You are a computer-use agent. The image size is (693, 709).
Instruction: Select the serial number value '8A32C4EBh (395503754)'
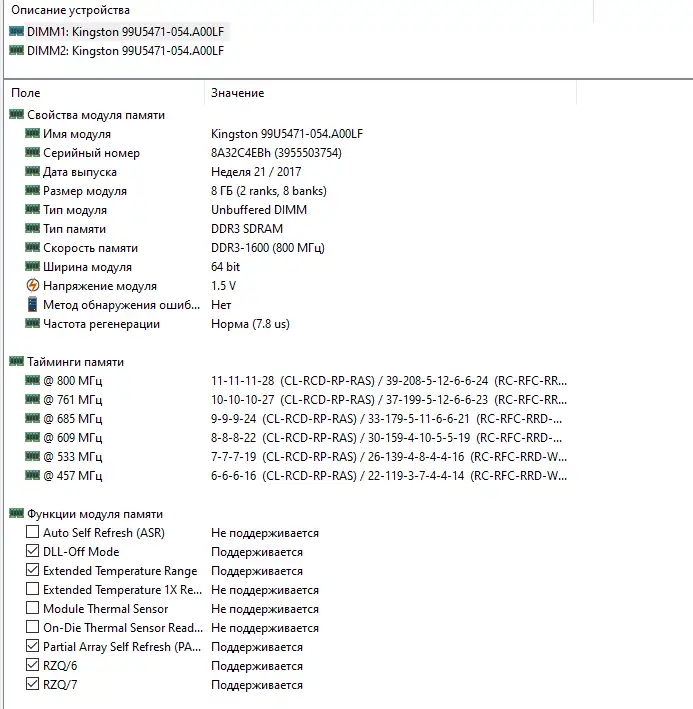pos(276,153)
